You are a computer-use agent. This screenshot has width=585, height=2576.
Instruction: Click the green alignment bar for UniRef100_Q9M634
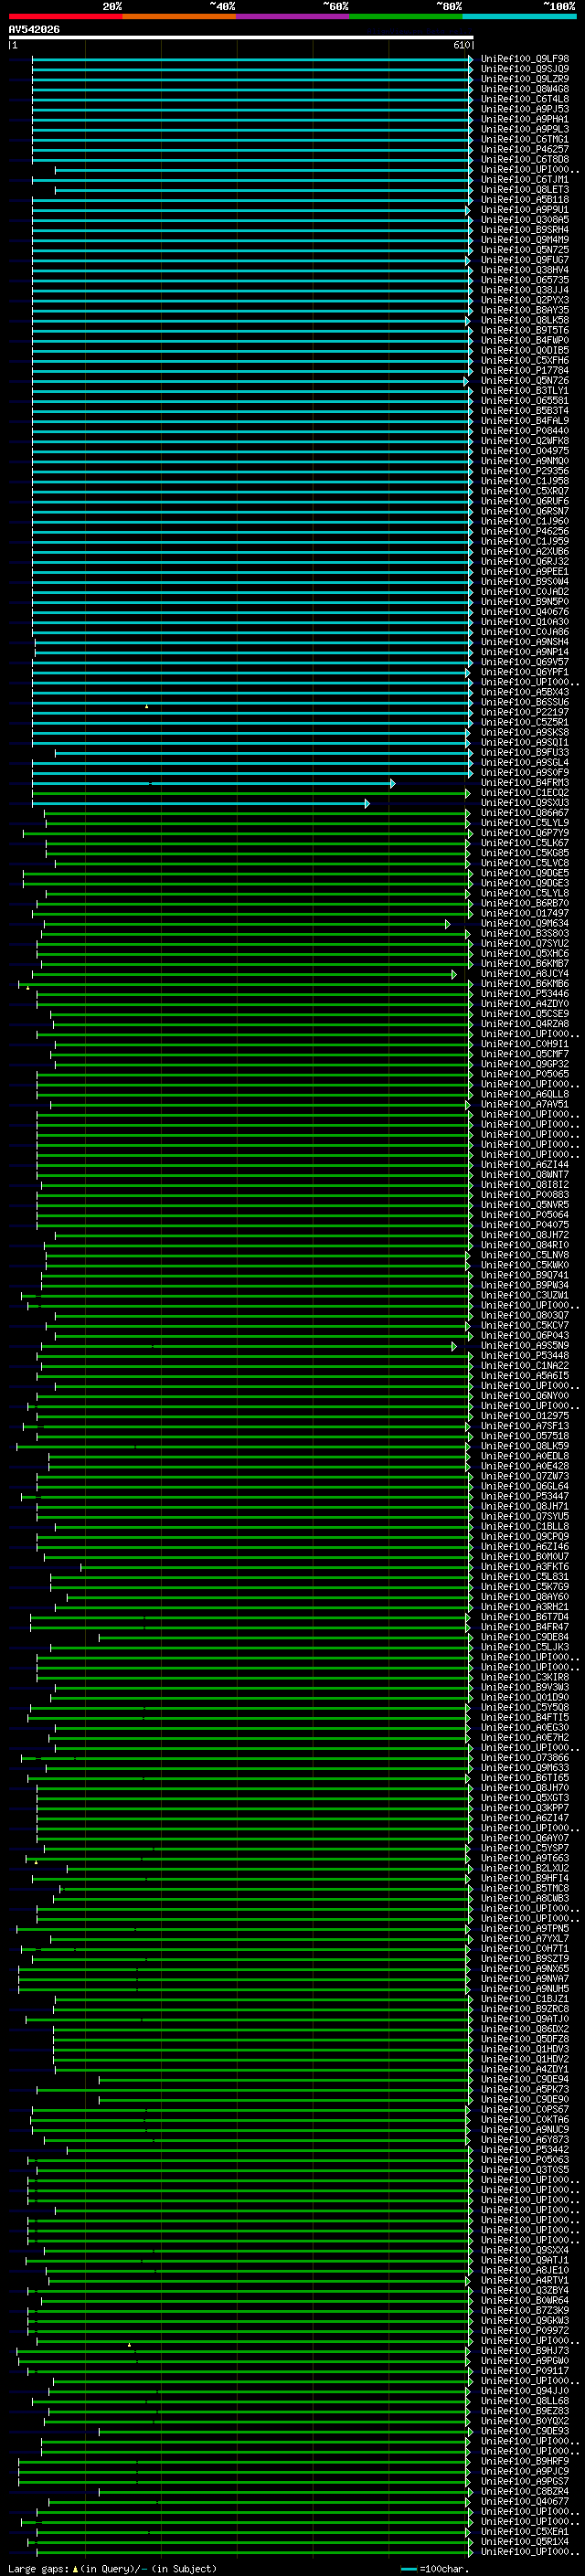point(247,925)
